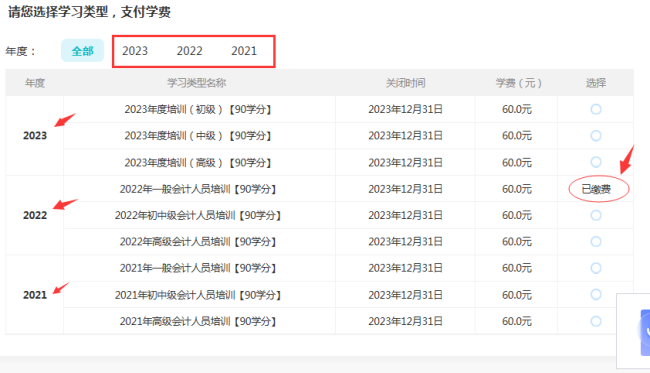Choose 2022年初中级会计人员培训 radio option

pos(596,215)
